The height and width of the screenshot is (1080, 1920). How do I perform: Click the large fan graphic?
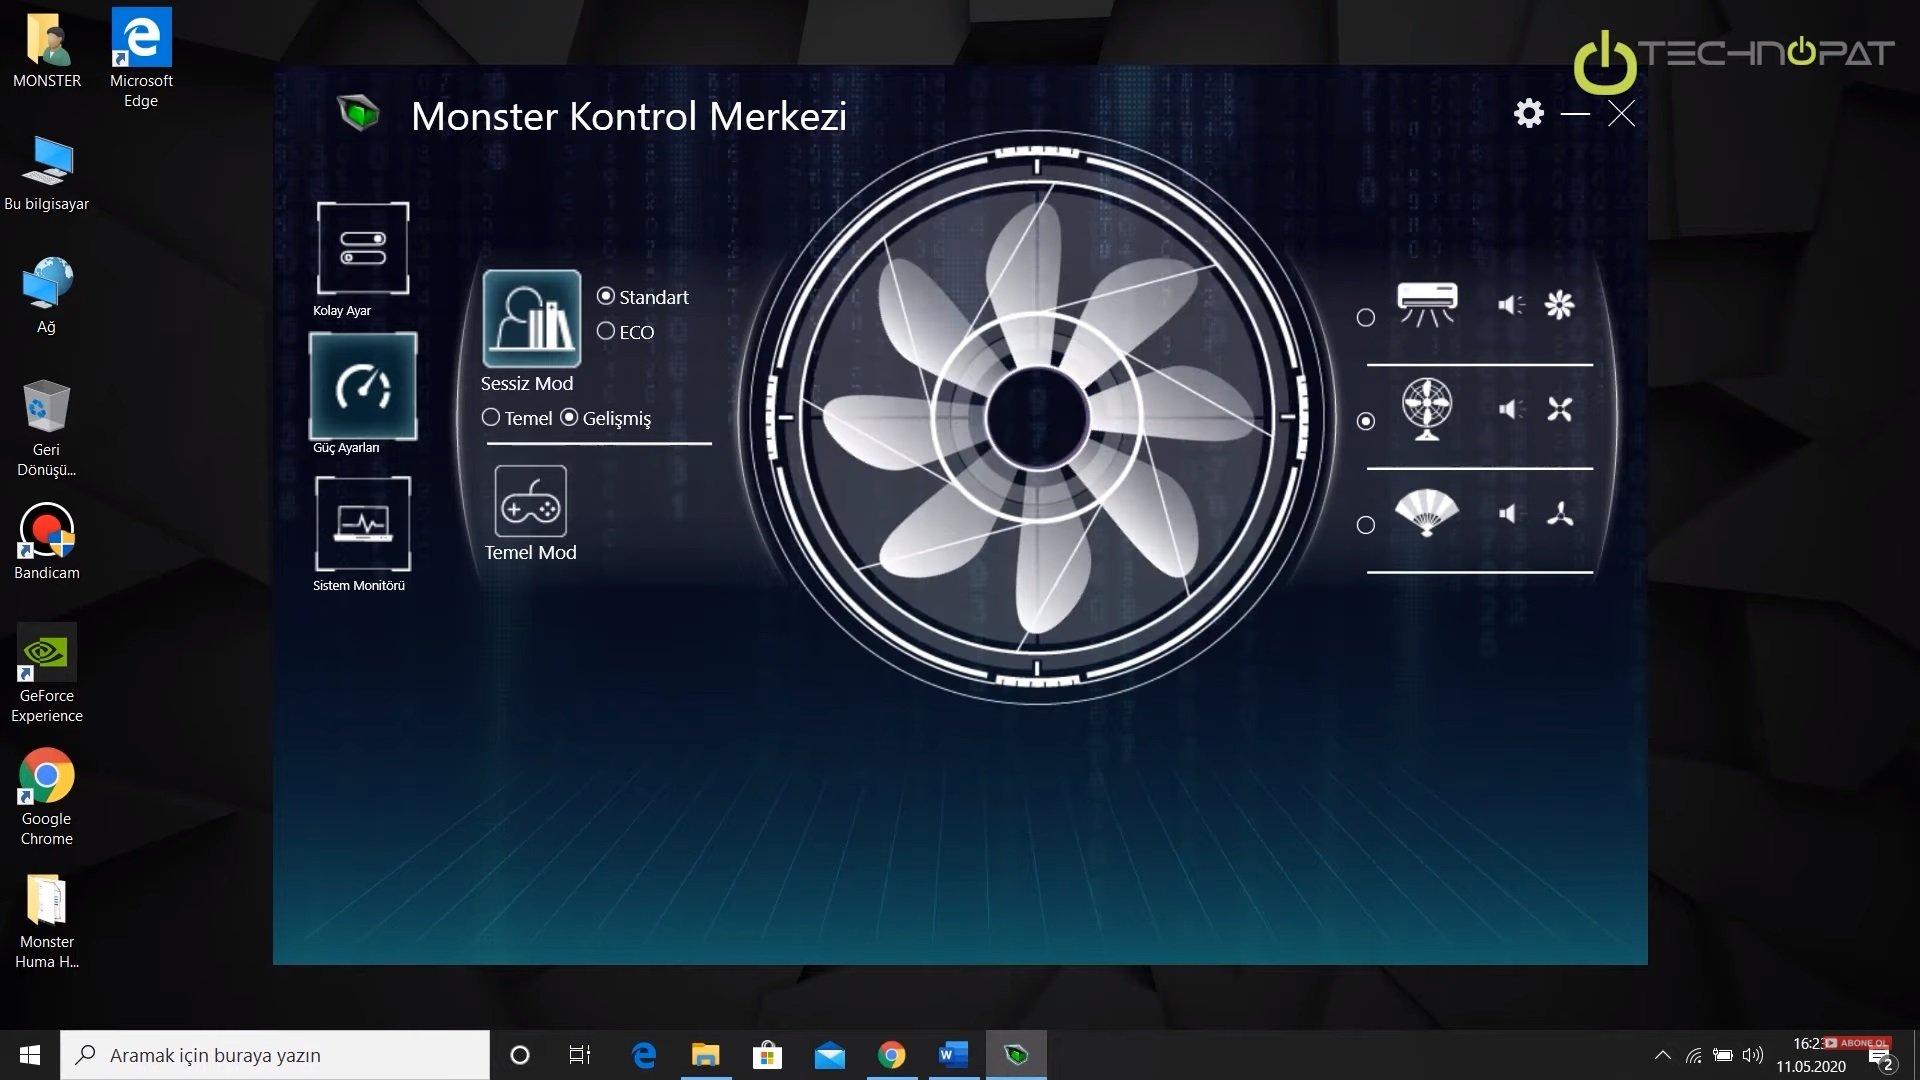point(1036,418)
